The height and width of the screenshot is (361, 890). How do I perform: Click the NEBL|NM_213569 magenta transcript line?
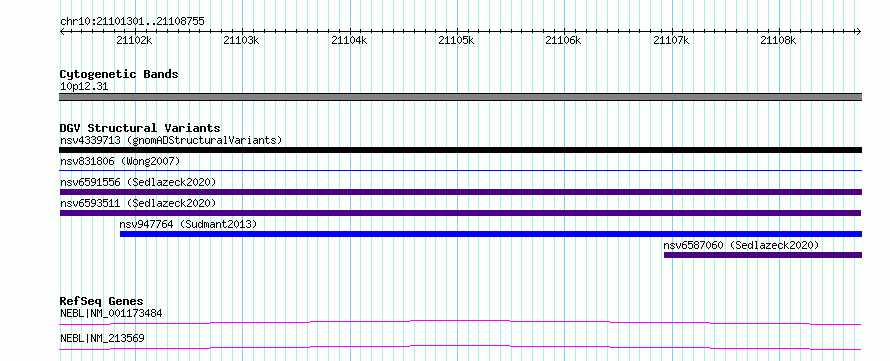coord(460,347)
